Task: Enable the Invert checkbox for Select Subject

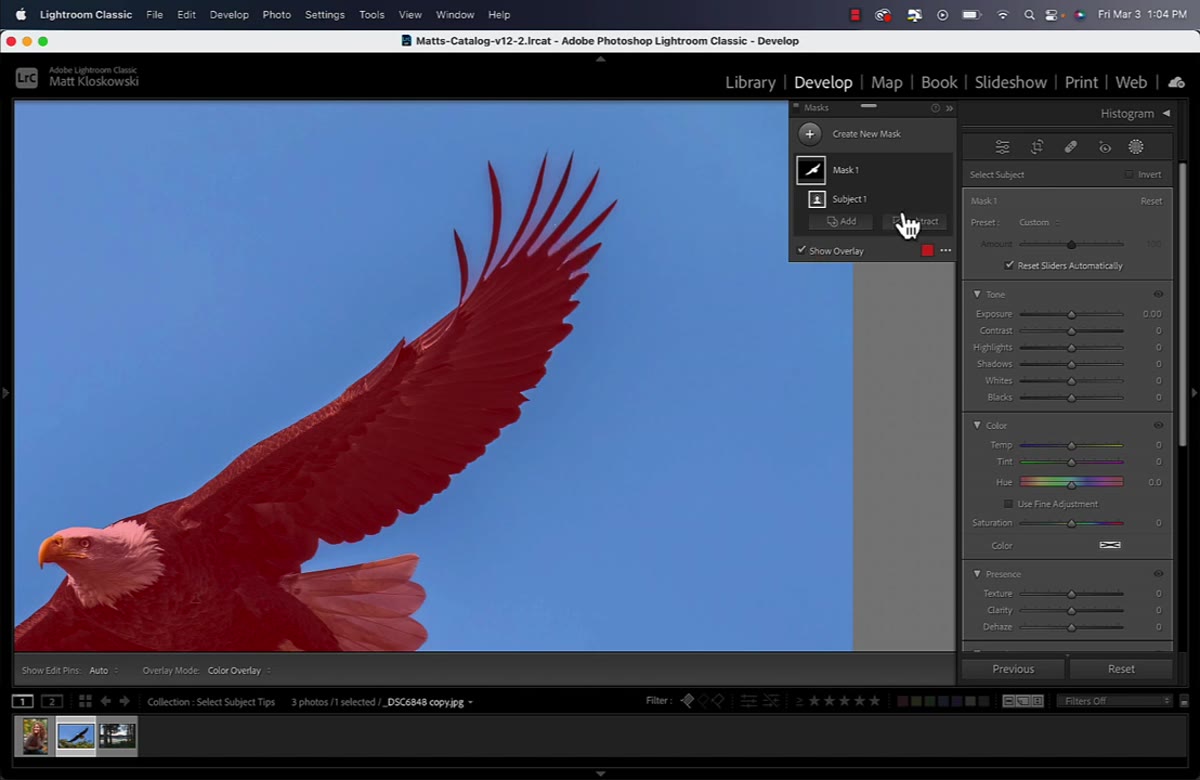Action: coord(1129,174)
